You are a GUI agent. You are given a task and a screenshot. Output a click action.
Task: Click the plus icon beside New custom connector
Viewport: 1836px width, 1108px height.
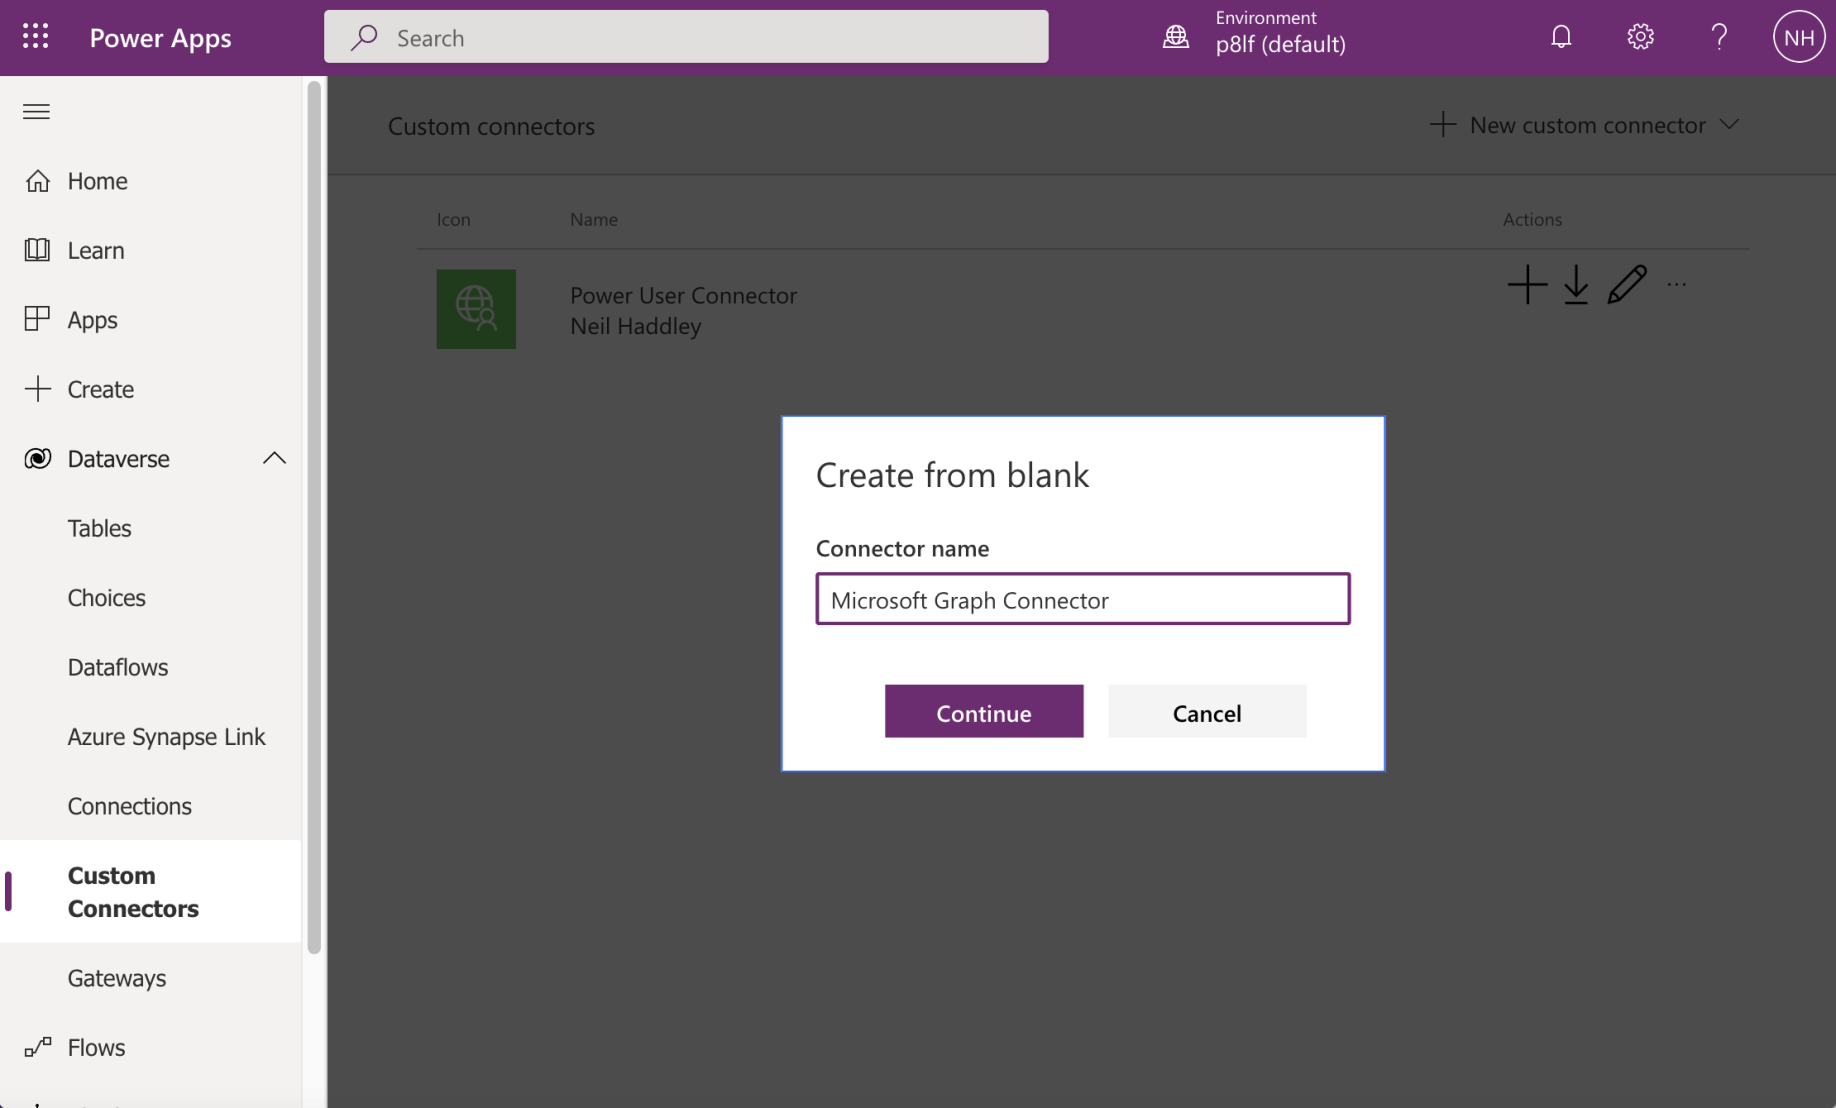[x=1442, y=125]
